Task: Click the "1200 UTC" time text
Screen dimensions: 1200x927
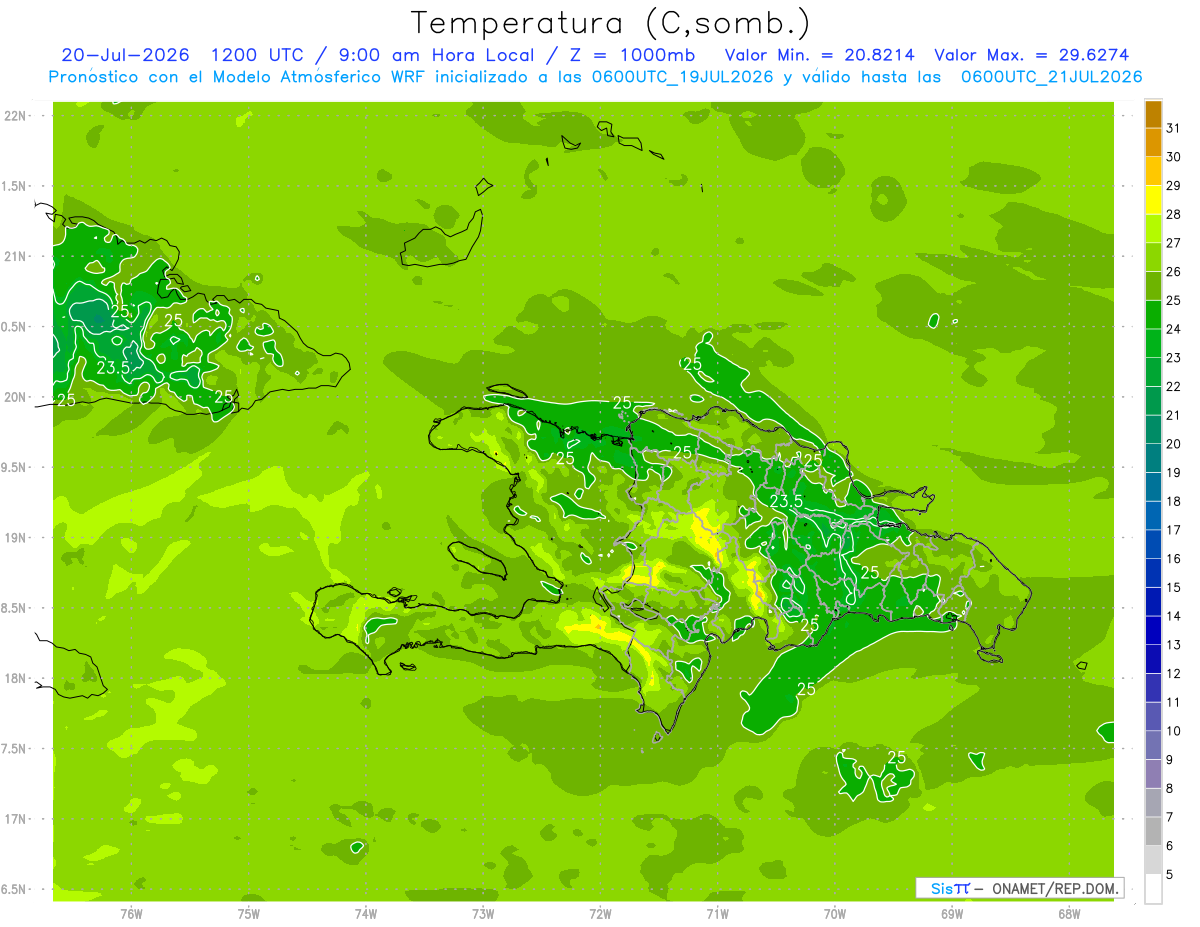Action: tap(257, 55)
